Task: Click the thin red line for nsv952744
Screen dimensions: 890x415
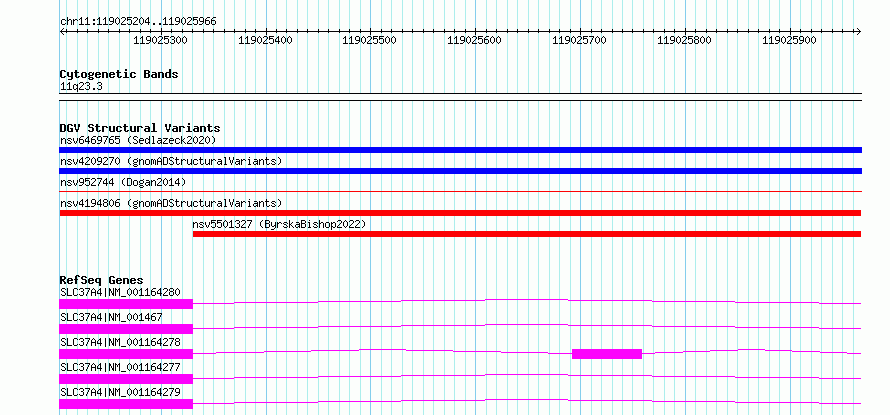Action: pyautogui.click(x=460, y=192)
